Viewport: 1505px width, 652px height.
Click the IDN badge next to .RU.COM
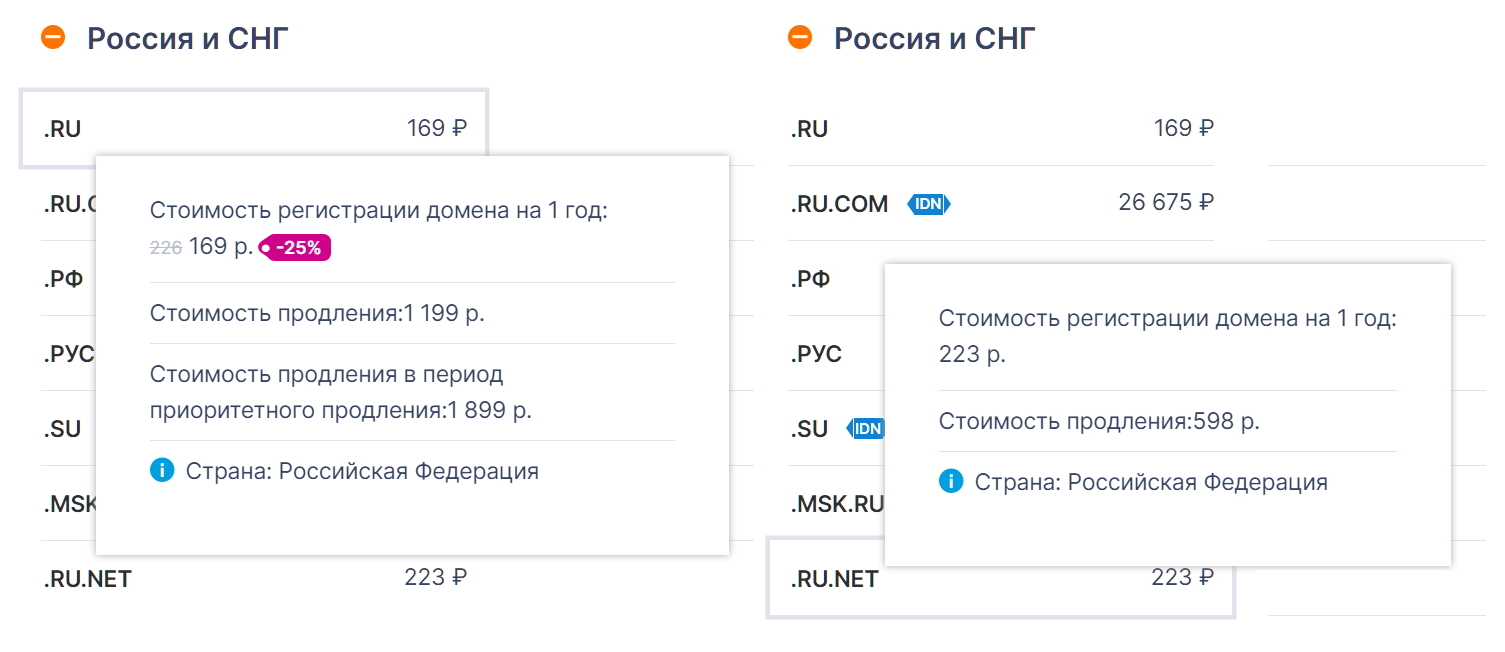pyautogui.click(x=929, y=204)
